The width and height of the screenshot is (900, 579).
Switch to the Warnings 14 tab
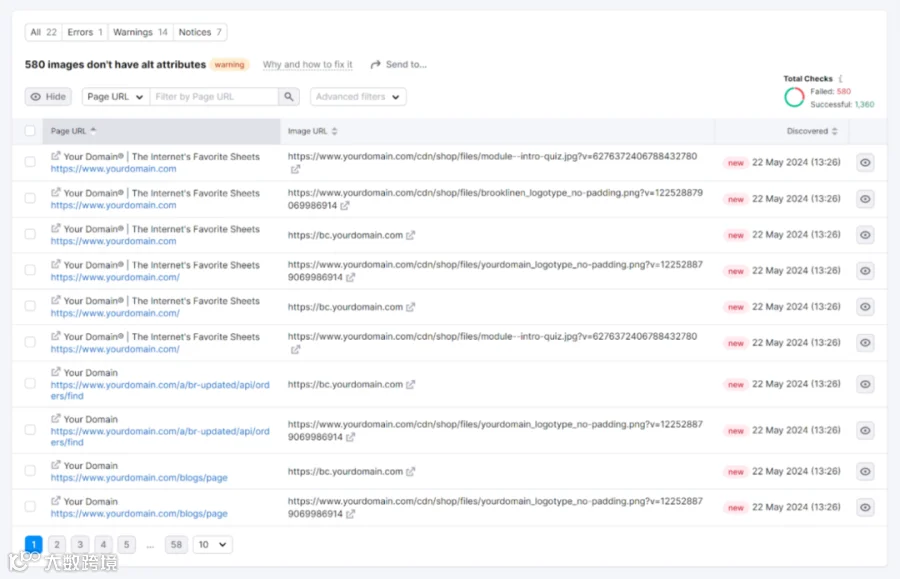[x=140, y=32]
